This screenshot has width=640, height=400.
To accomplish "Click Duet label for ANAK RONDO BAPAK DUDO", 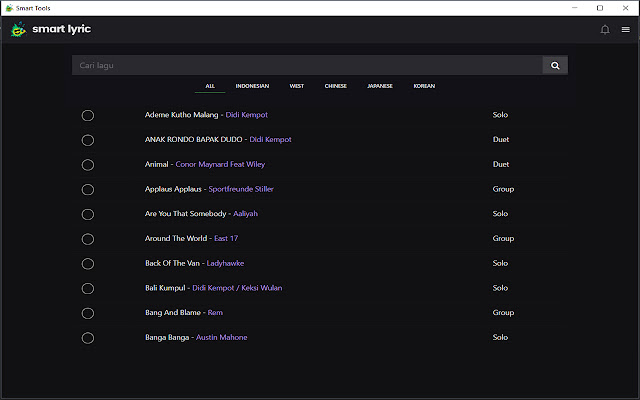I will coord(501,140).
